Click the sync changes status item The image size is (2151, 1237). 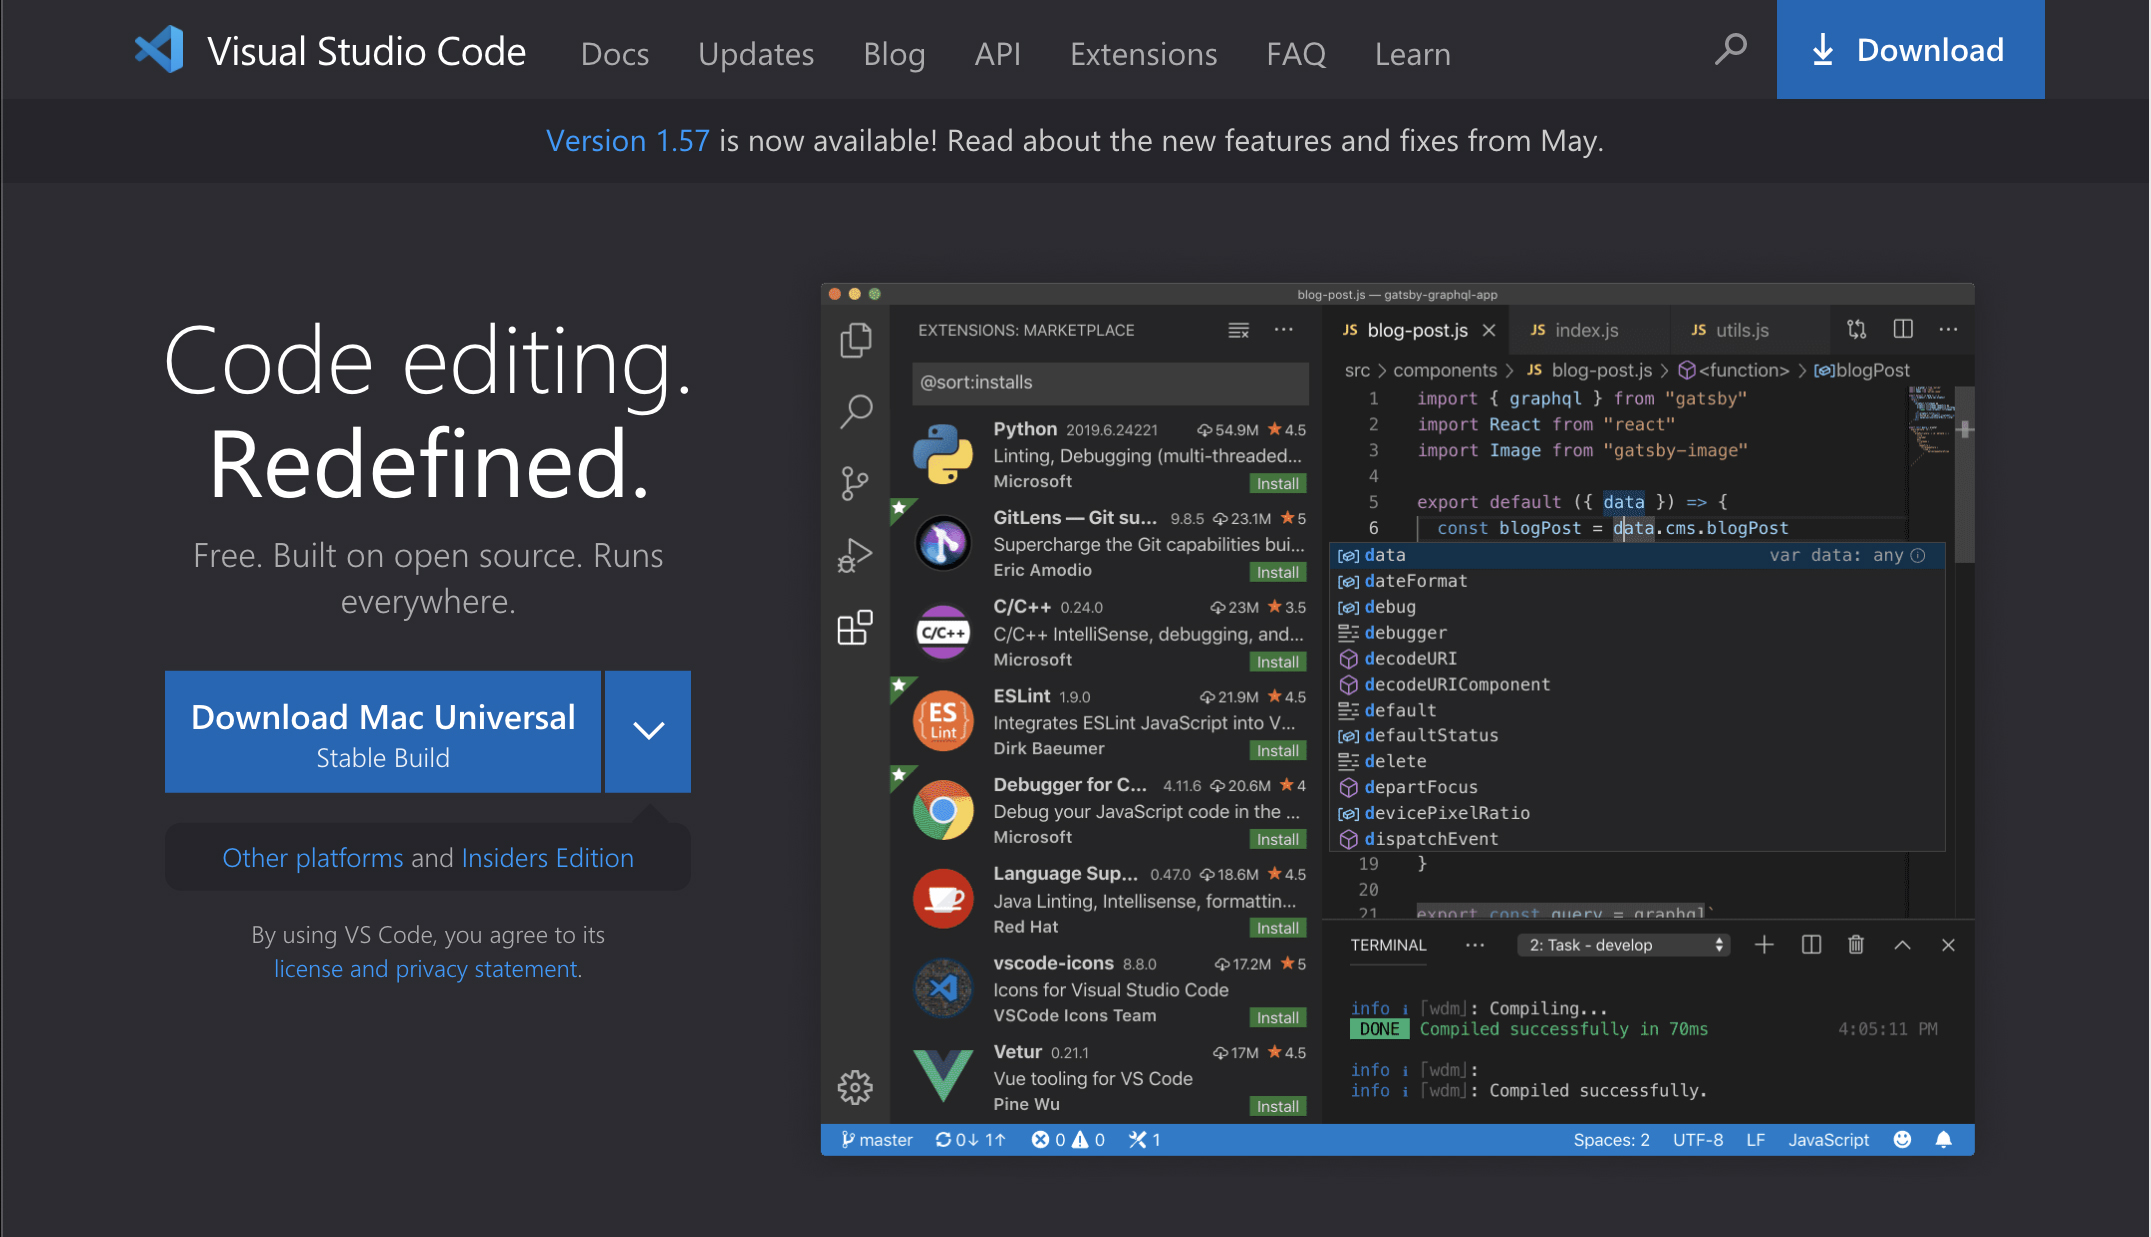click(970, 1140)
